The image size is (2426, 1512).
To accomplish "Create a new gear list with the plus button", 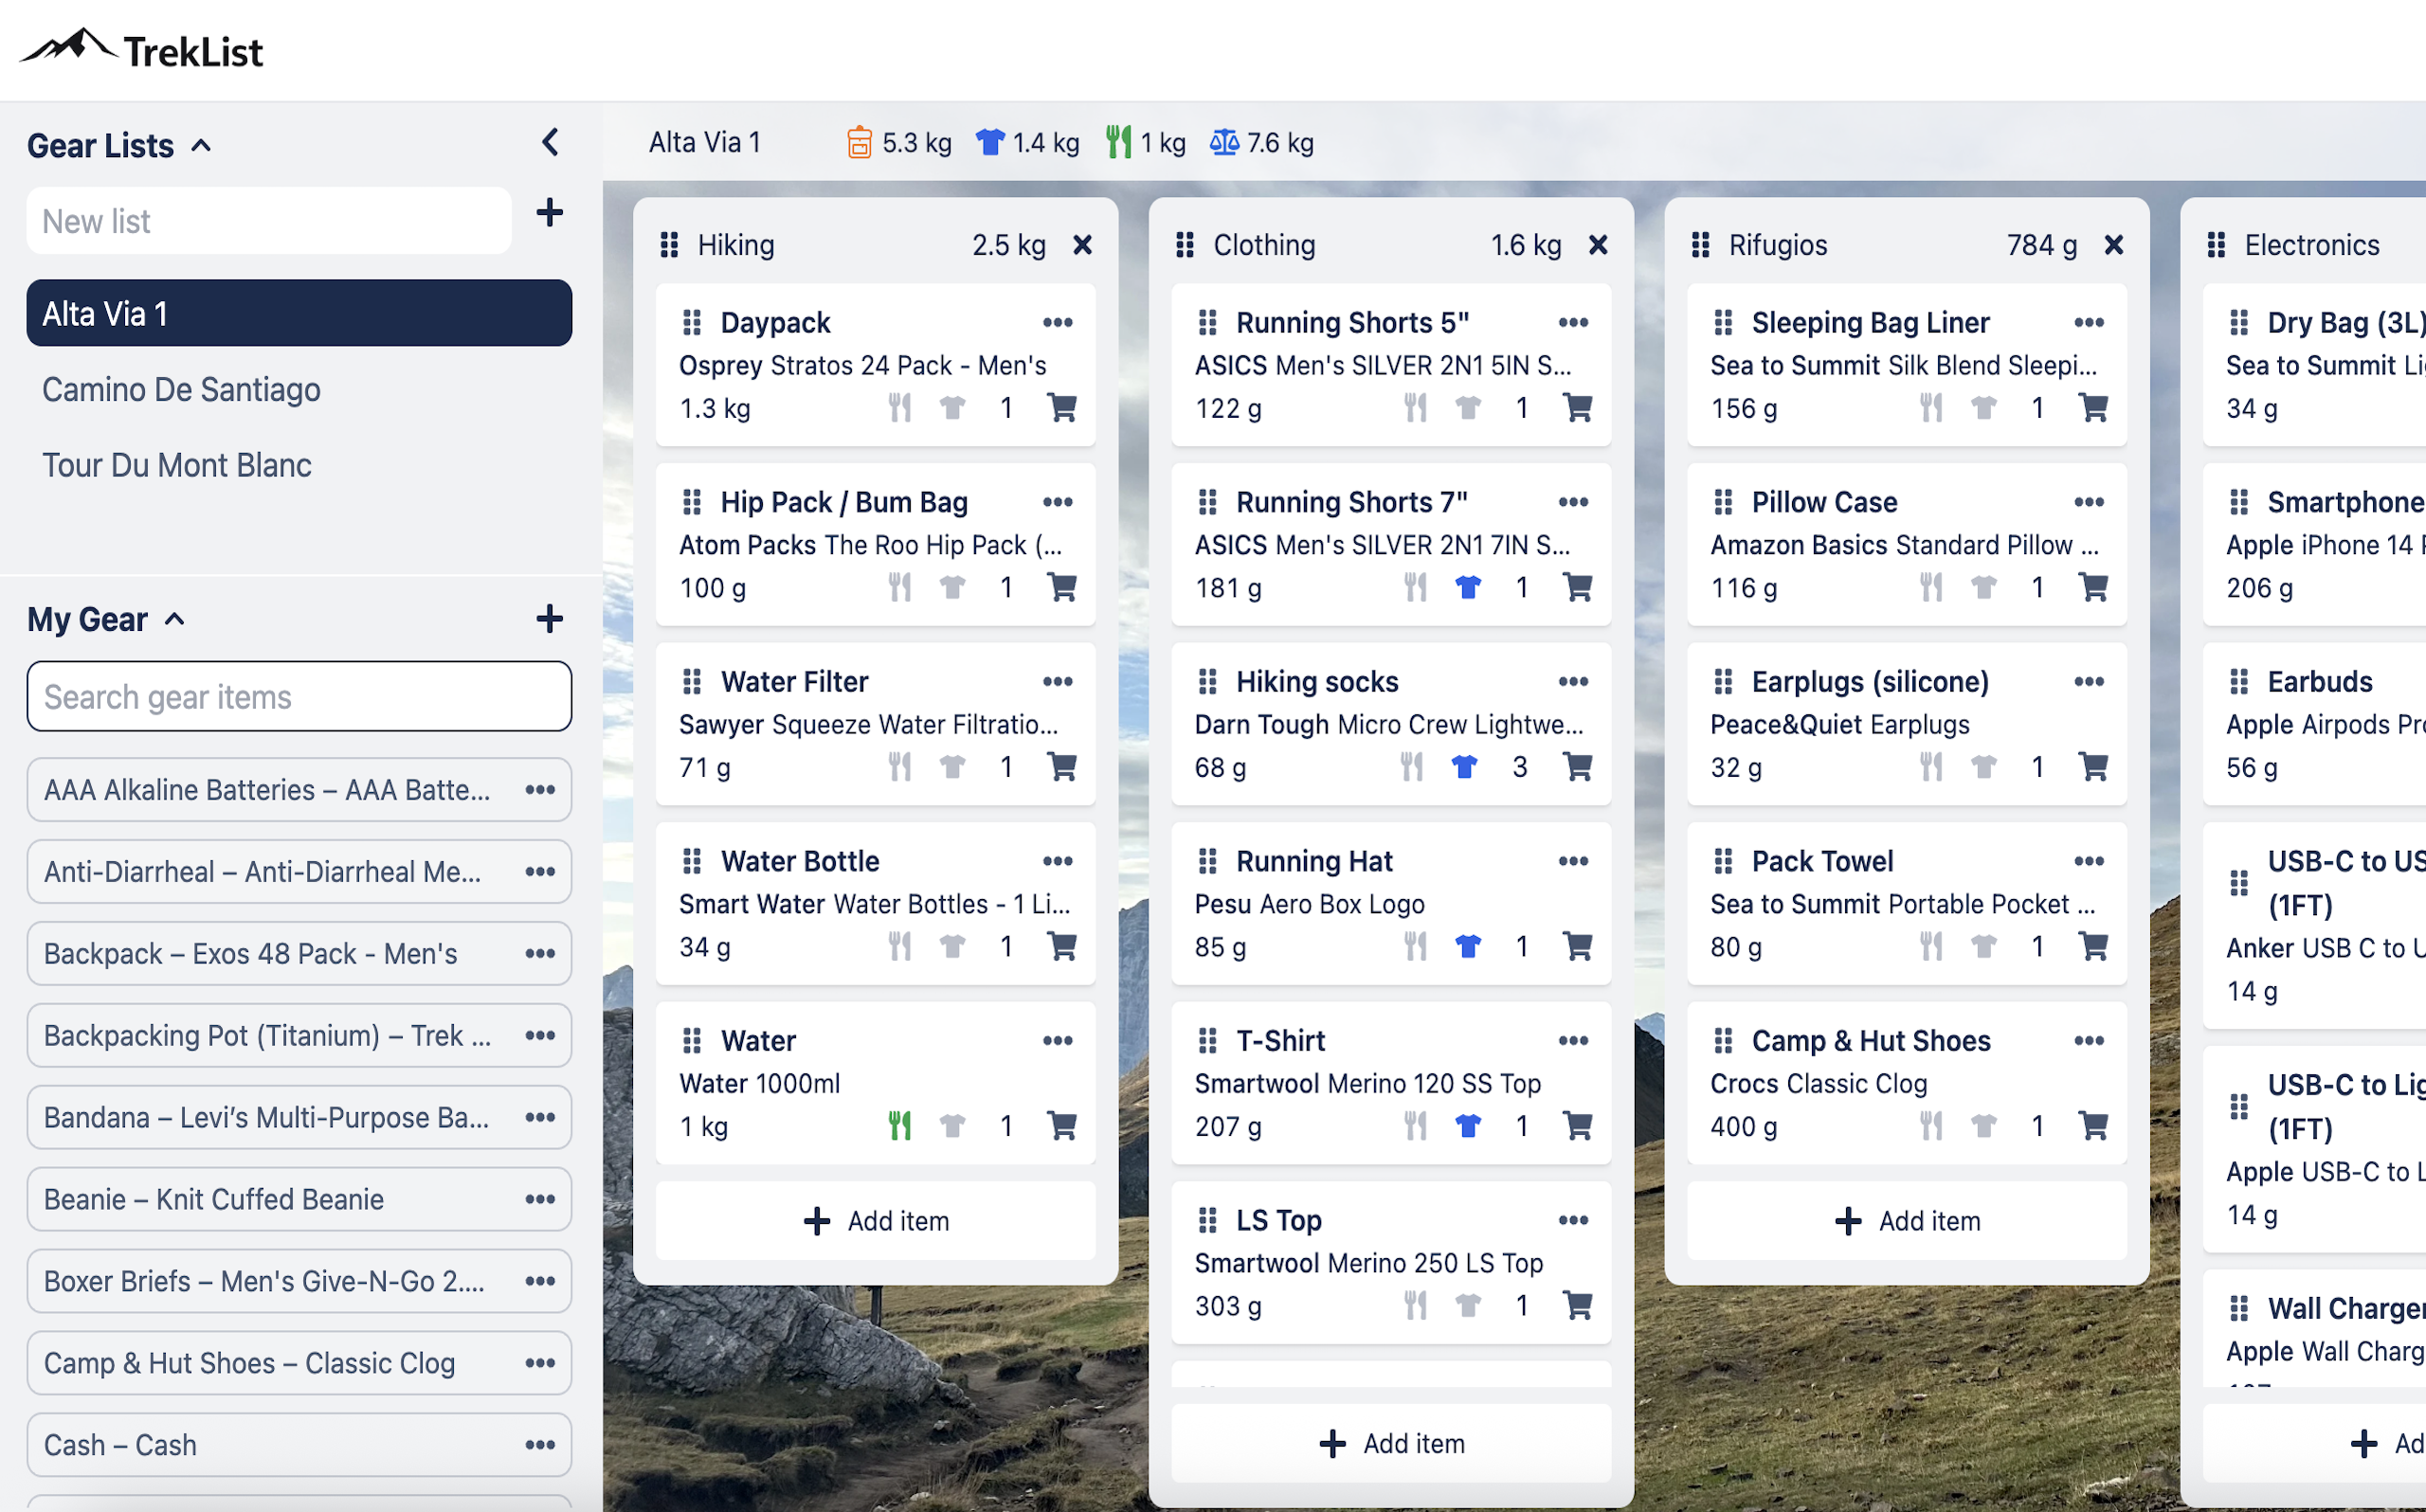I will pos(549,213).
